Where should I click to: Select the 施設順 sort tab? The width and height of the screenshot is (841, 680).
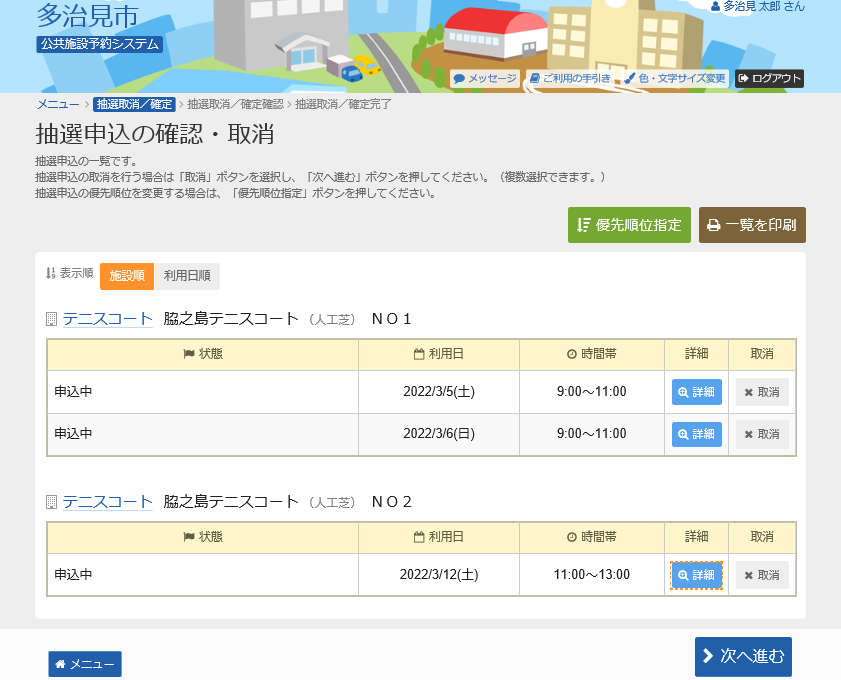tap(127, 276)
